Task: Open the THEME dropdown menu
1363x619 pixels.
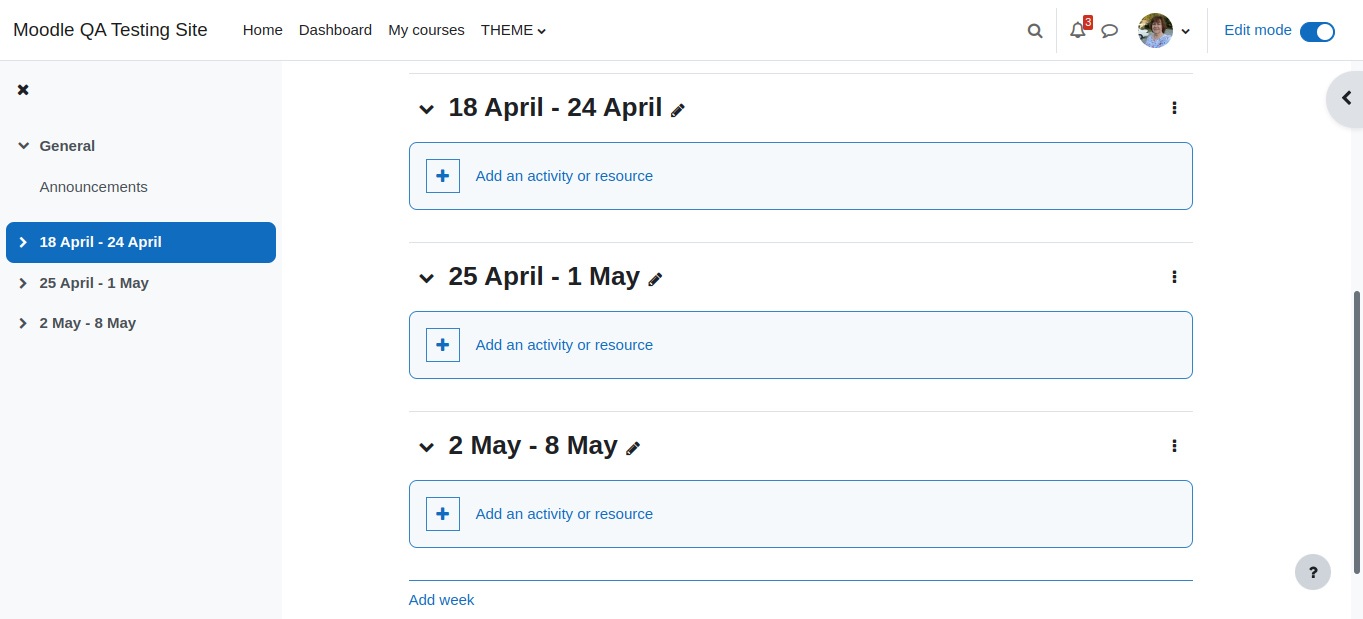Action: point(513,30)
